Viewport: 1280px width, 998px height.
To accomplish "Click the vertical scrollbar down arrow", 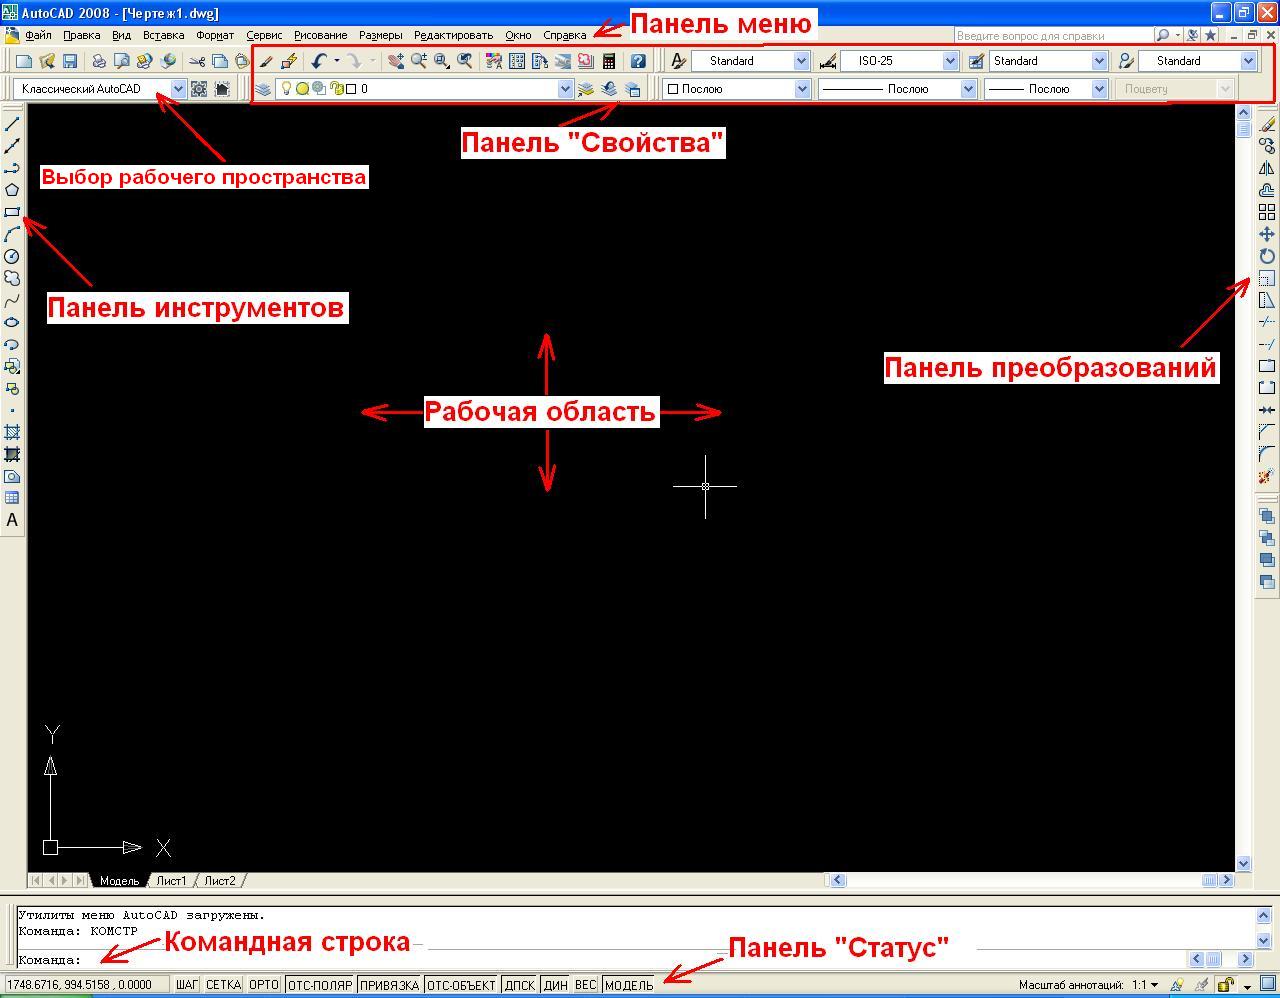I will (1244, 863).
